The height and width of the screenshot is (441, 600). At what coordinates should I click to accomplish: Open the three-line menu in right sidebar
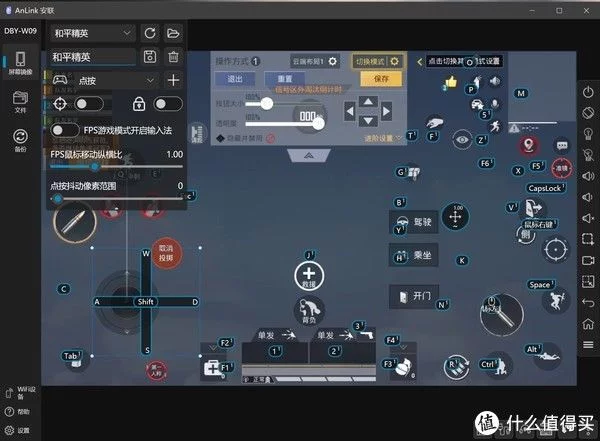coord(588,345)
